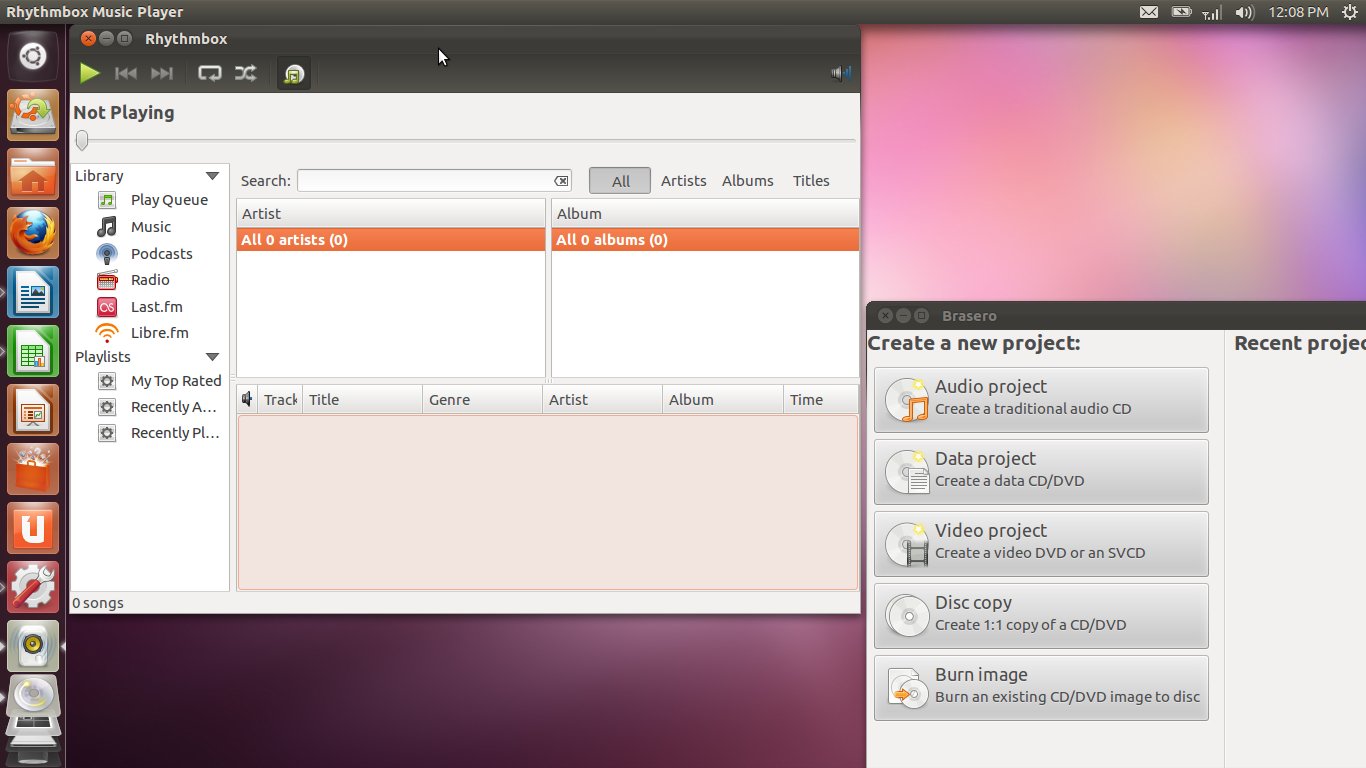Sort by the Album browser column header
The image size is (1366, 768).
click(705, 214)
